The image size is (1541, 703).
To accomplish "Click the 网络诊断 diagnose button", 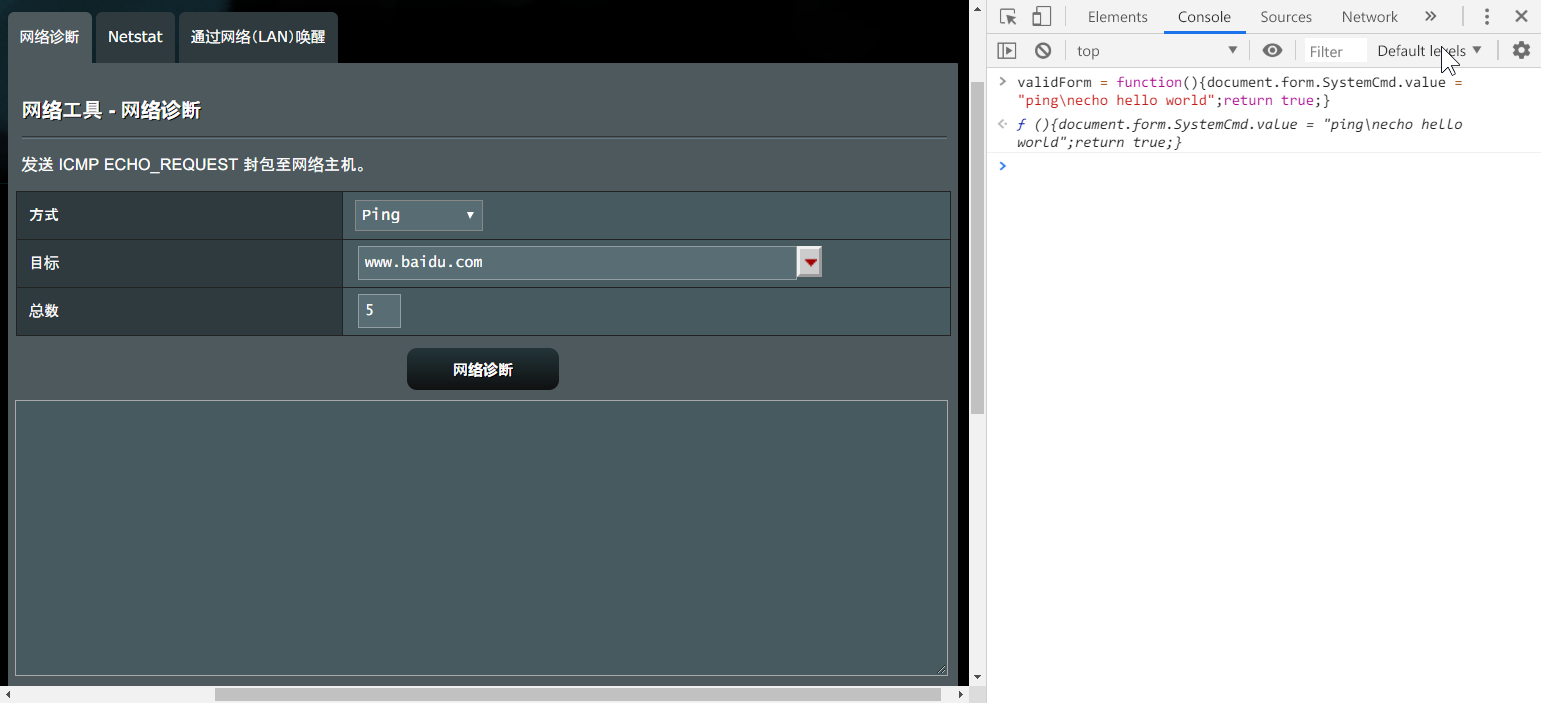I will [x=482, y=370].
